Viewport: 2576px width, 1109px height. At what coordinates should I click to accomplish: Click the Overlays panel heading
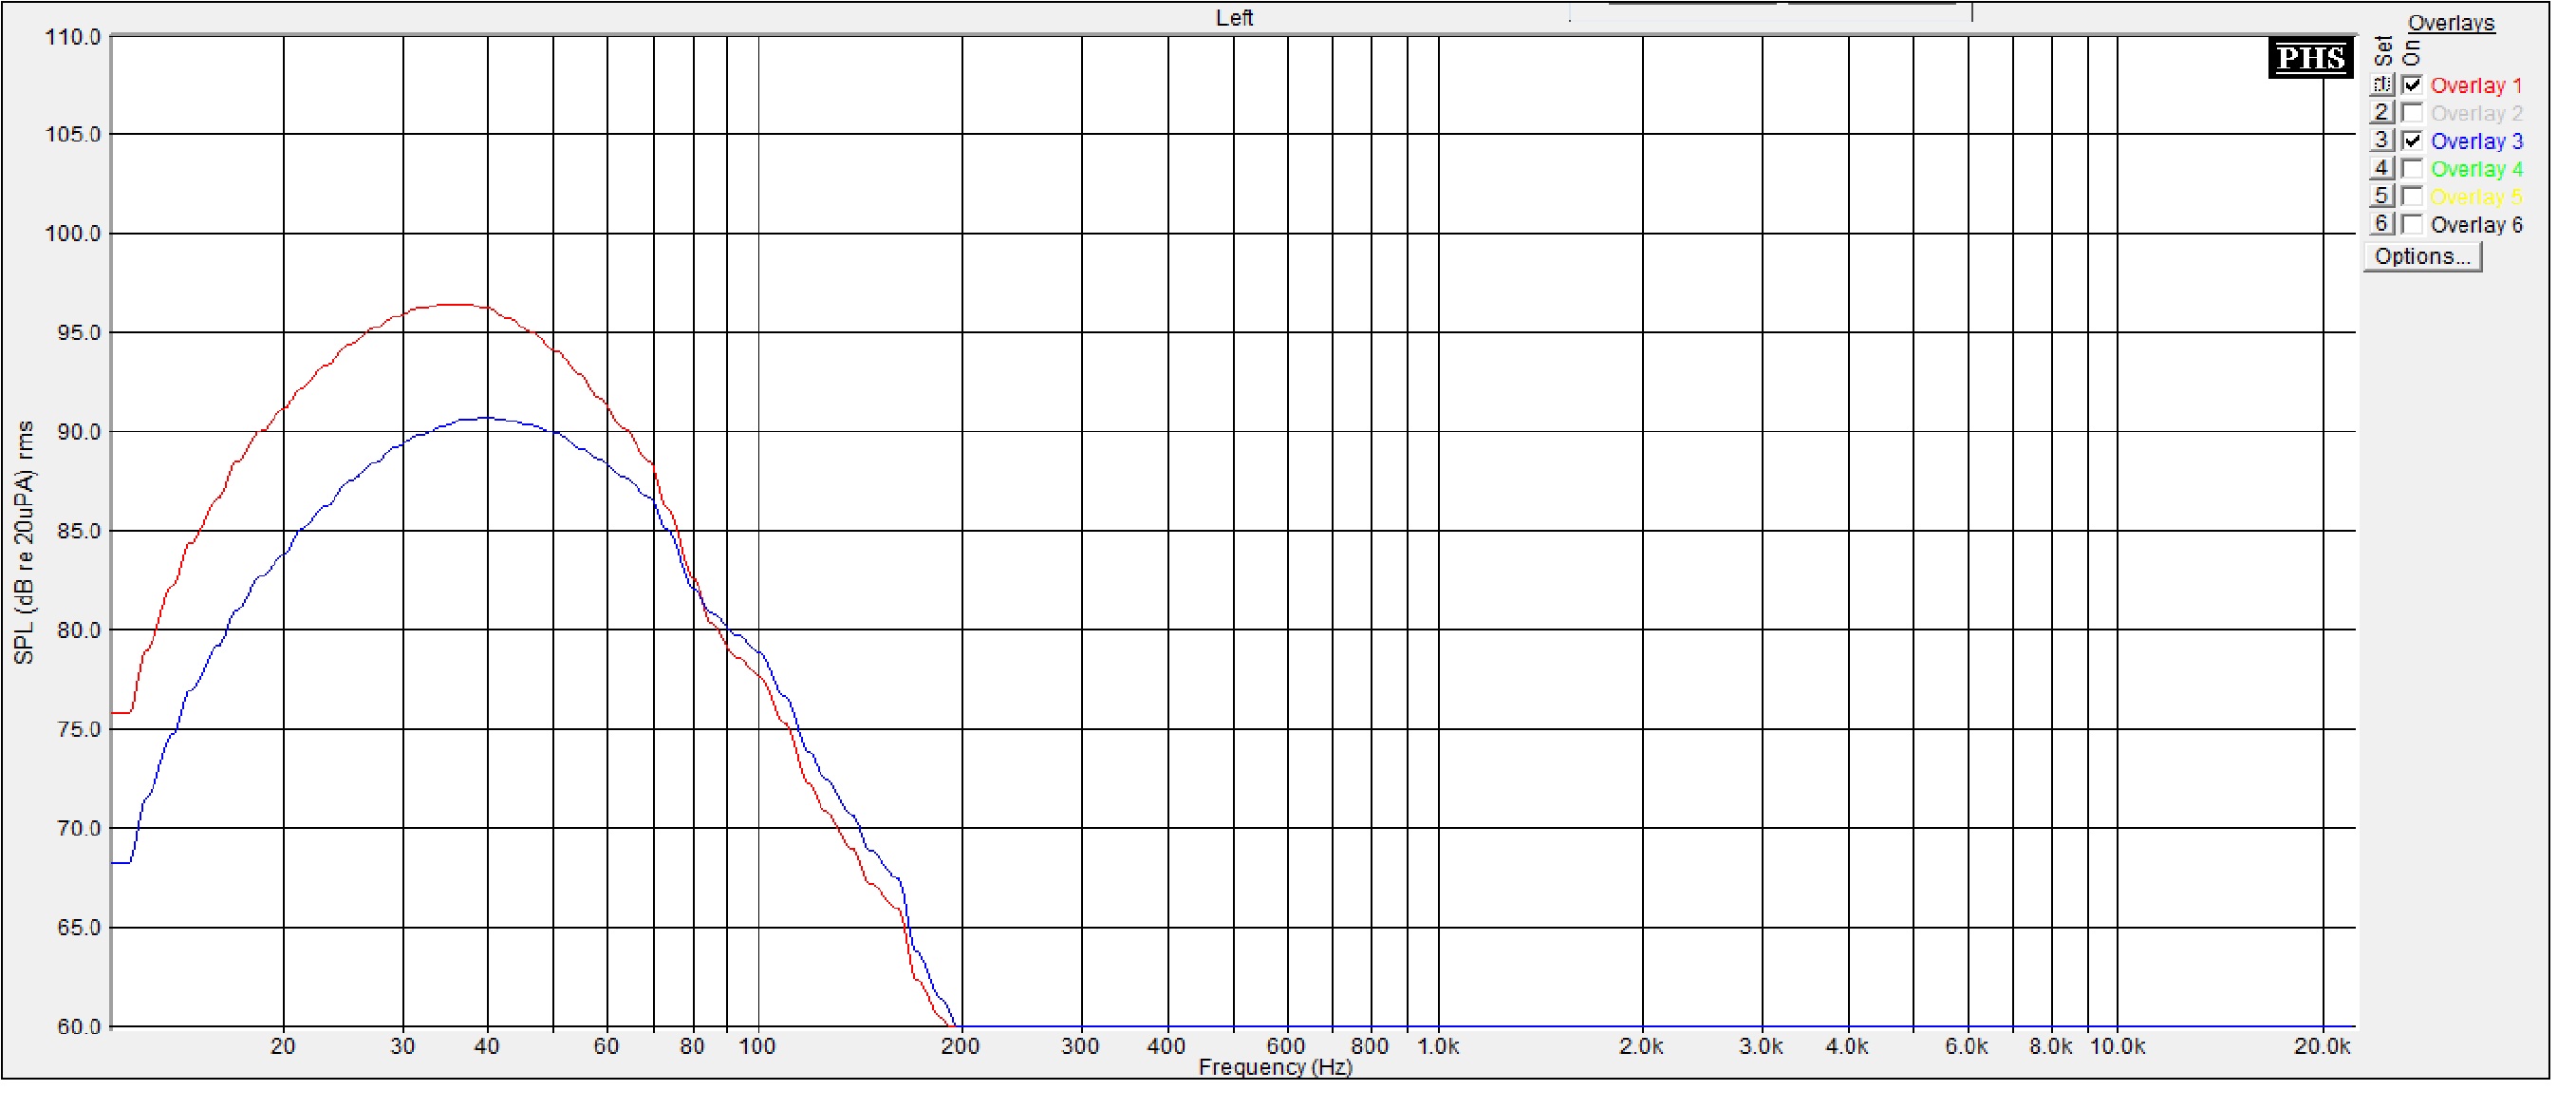click(2450, 23)
